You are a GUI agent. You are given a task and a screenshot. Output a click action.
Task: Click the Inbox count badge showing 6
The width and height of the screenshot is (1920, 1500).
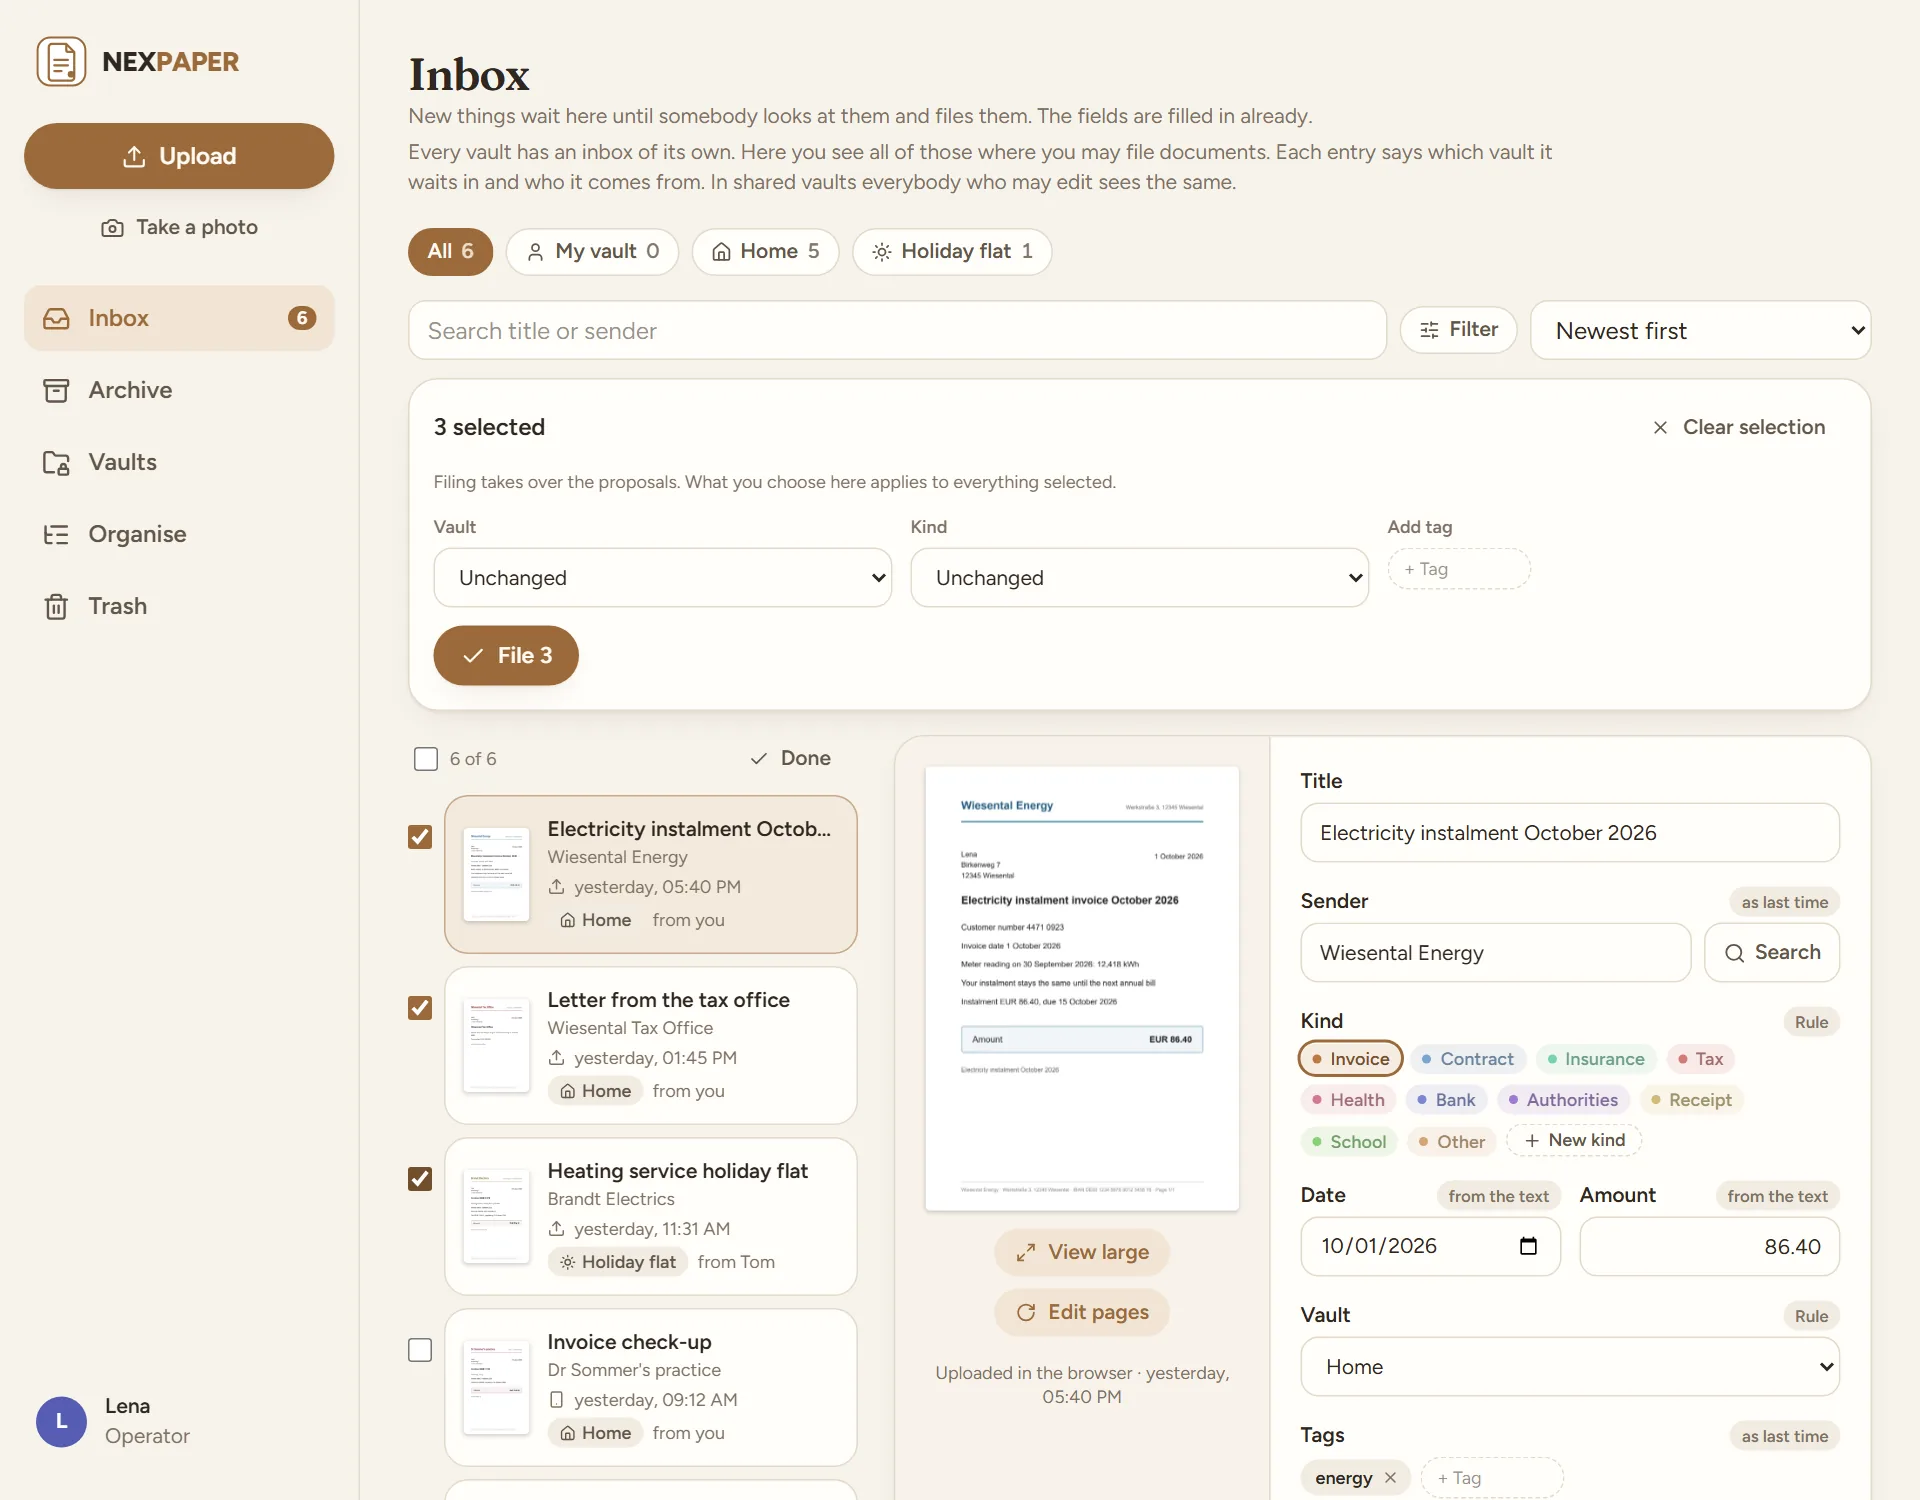click(x=302, y=318)
